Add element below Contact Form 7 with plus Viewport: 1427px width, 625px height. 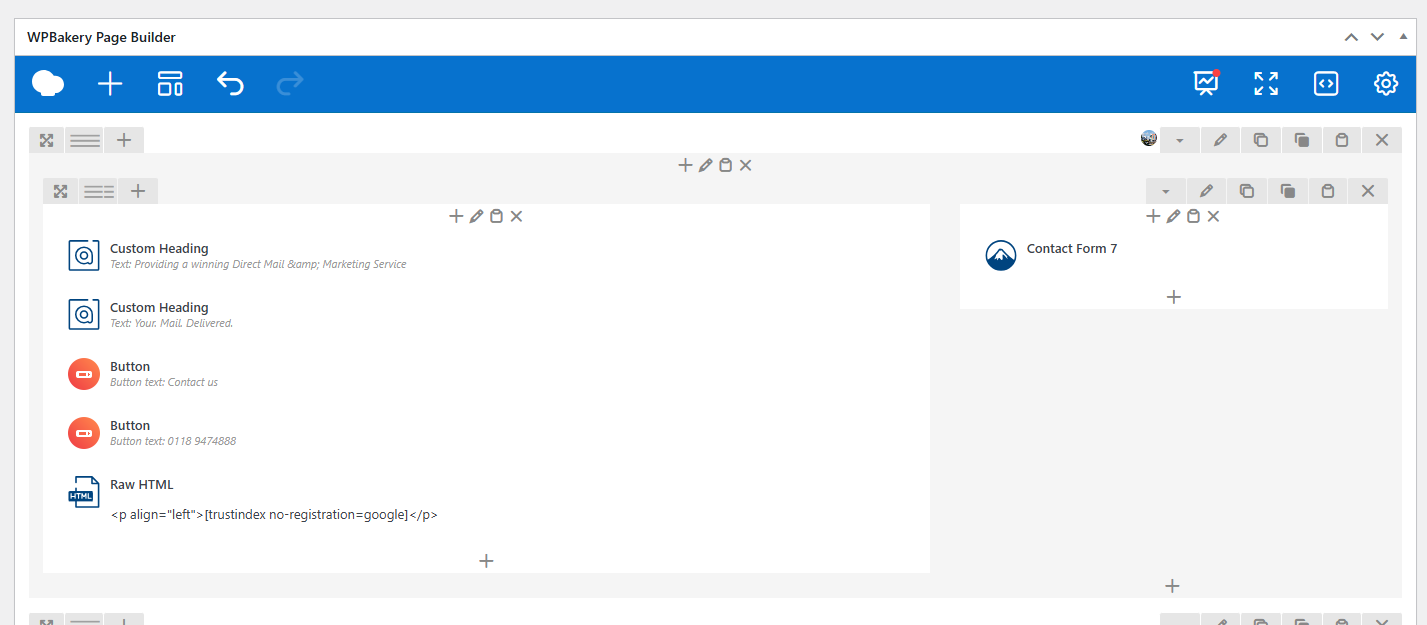pos(1174,297)
